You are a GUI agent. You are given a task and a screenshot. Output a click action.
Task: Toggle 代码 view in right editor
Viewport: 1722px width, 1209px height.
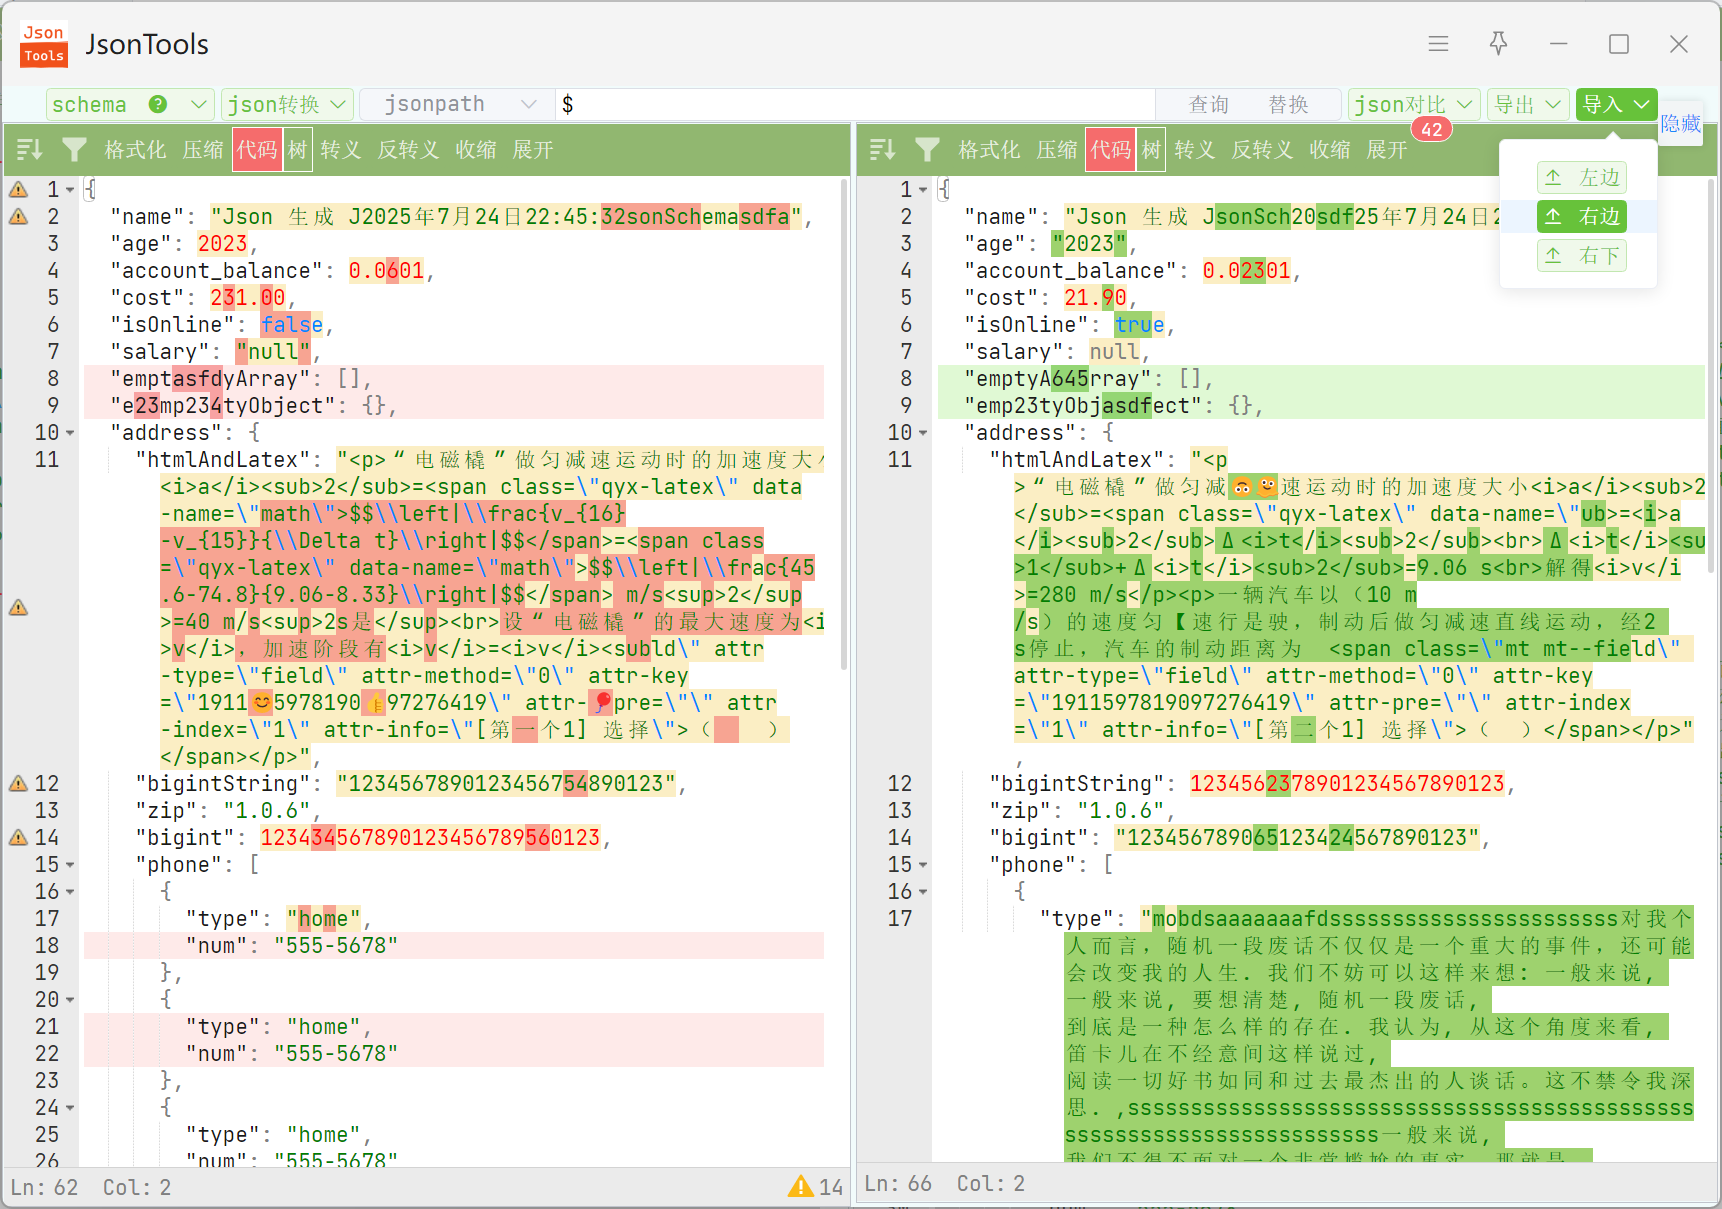click(1111, 150)
